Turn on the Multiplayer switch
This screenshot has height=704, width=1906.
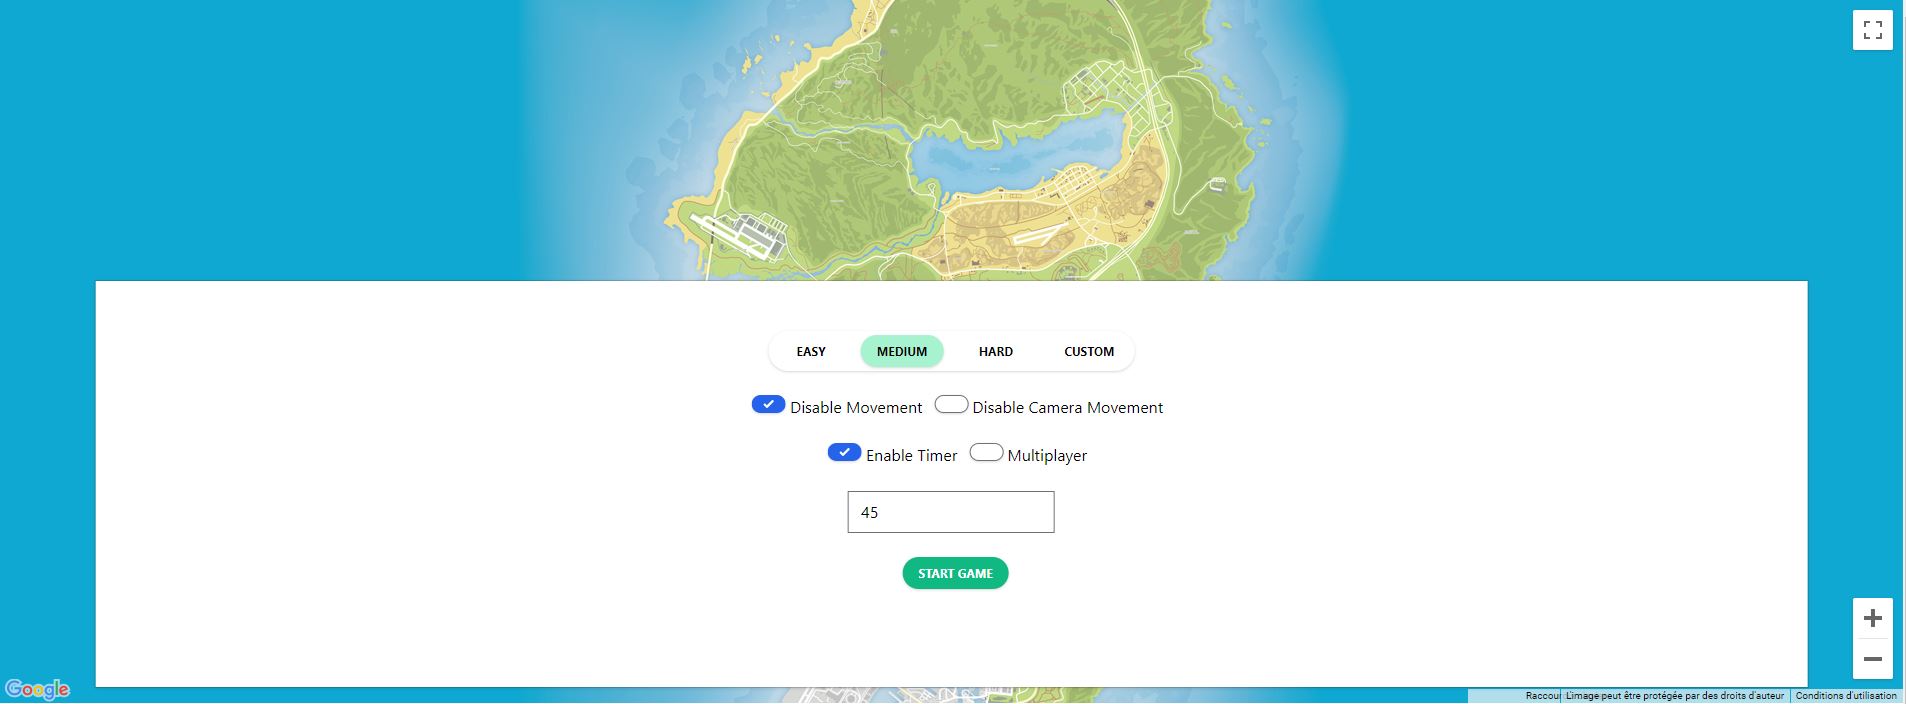[x=986, y=453]
